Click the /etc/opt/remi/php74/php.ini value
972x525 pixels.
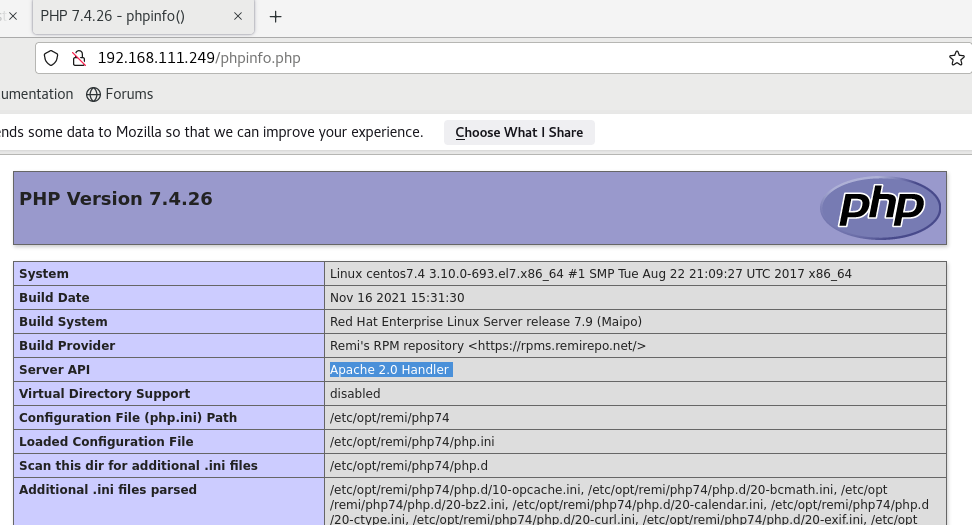412,442
